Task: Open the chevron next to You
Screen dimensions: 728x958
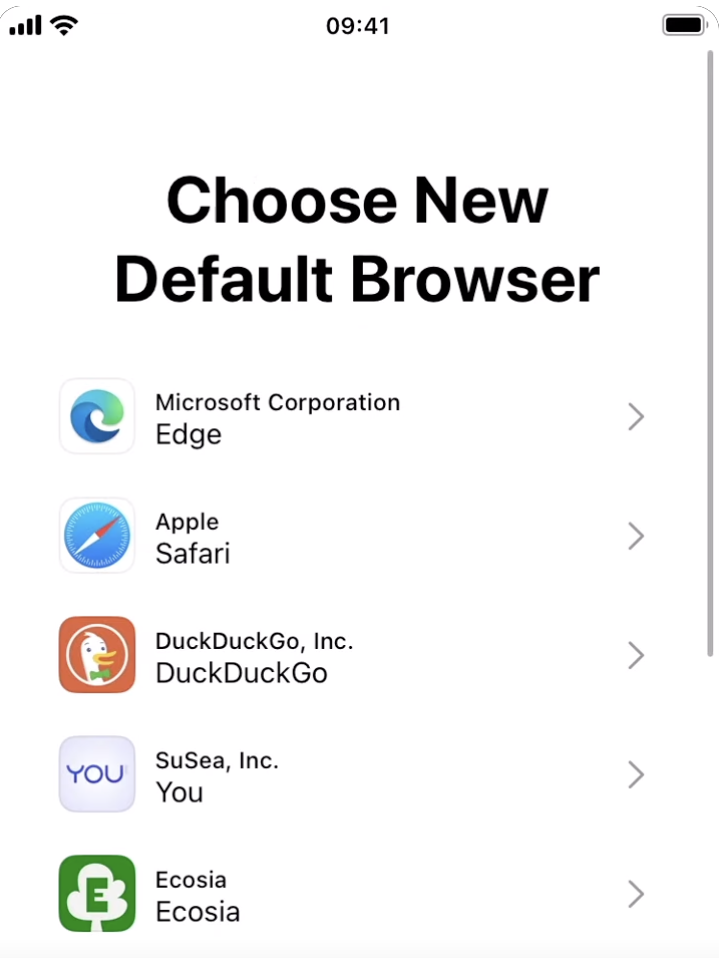Action: [x=635, y=775]
